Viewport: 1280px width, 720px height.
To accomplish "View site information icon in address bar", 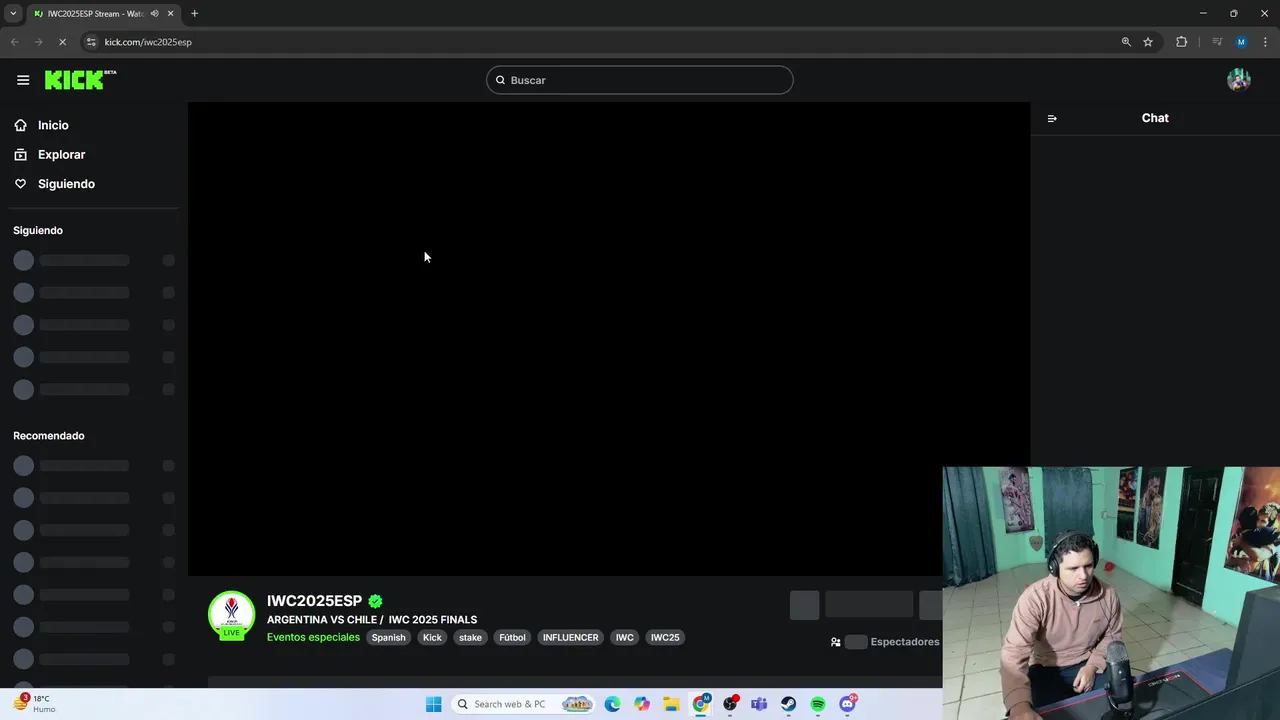I will point(91,42).
